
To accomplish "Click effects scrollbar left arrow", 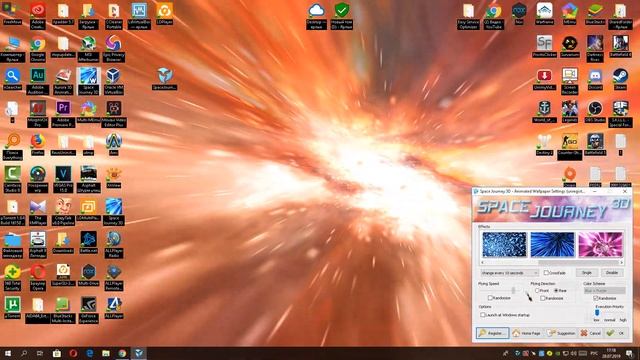I will point(483,262).
